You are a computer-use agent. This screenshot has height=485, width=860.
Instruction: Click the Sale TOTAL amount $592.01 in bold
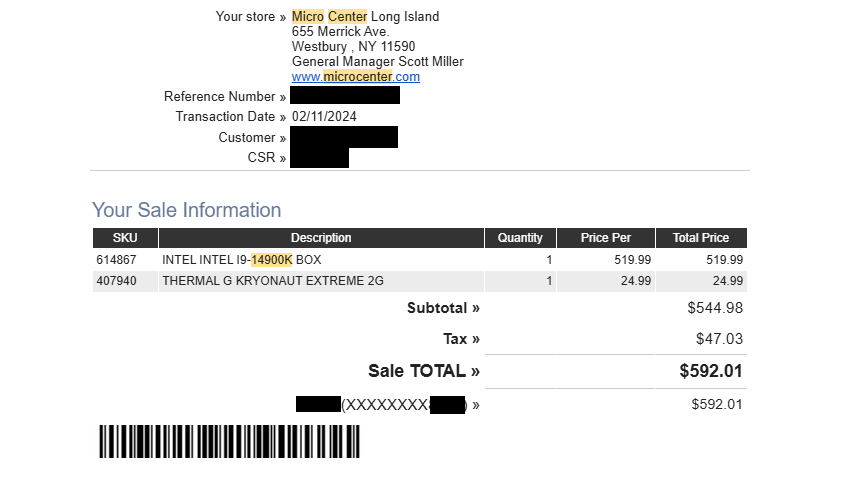(711, 371)
